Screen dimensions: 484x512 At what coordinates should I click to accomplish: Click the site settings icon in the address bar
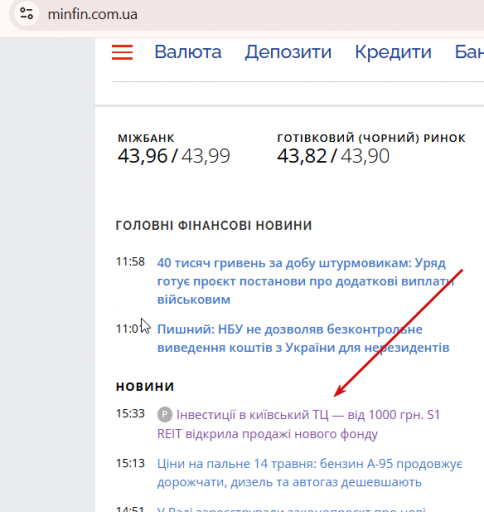tap(26, 14)
